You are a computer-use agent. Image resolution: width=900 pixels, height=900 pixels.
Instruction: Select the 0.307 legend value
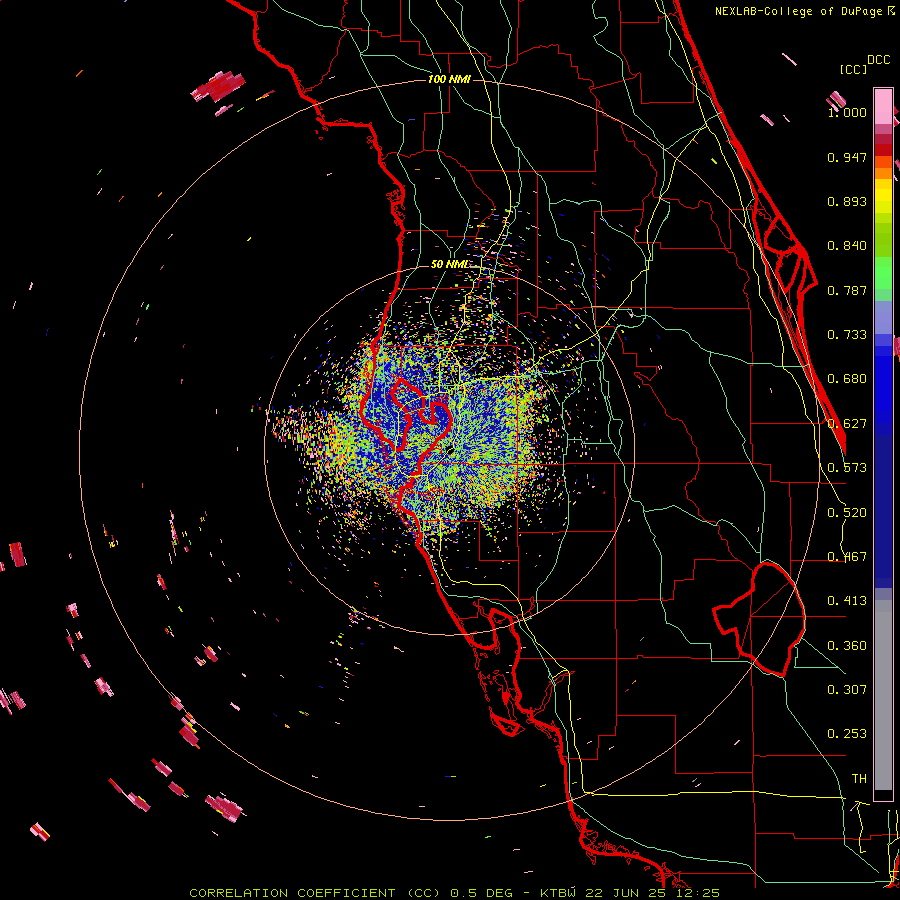(847, 690)
